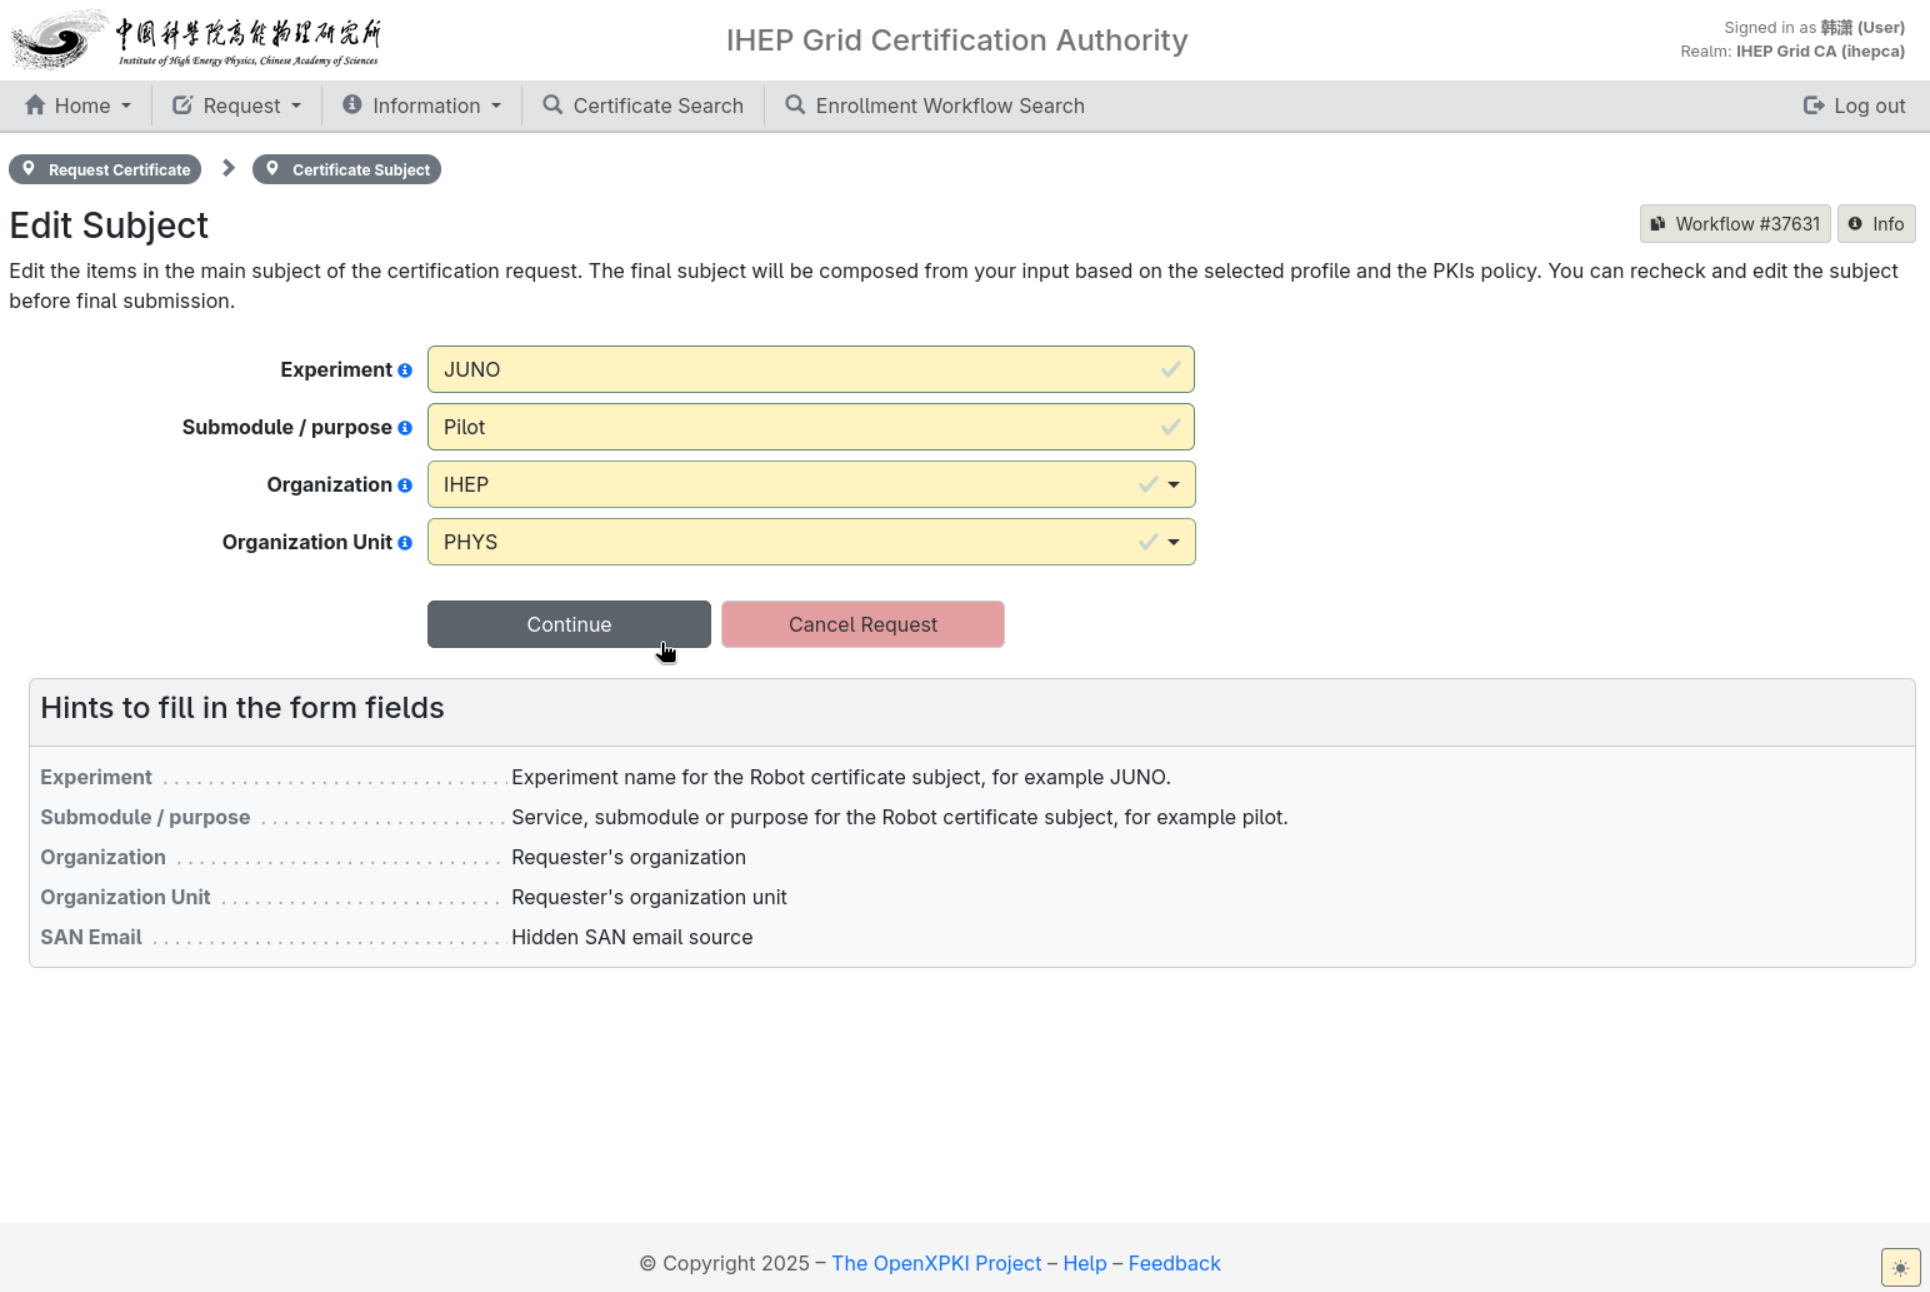Click the Experiment field info icon

pyautogui.click(x=405, y=370)
